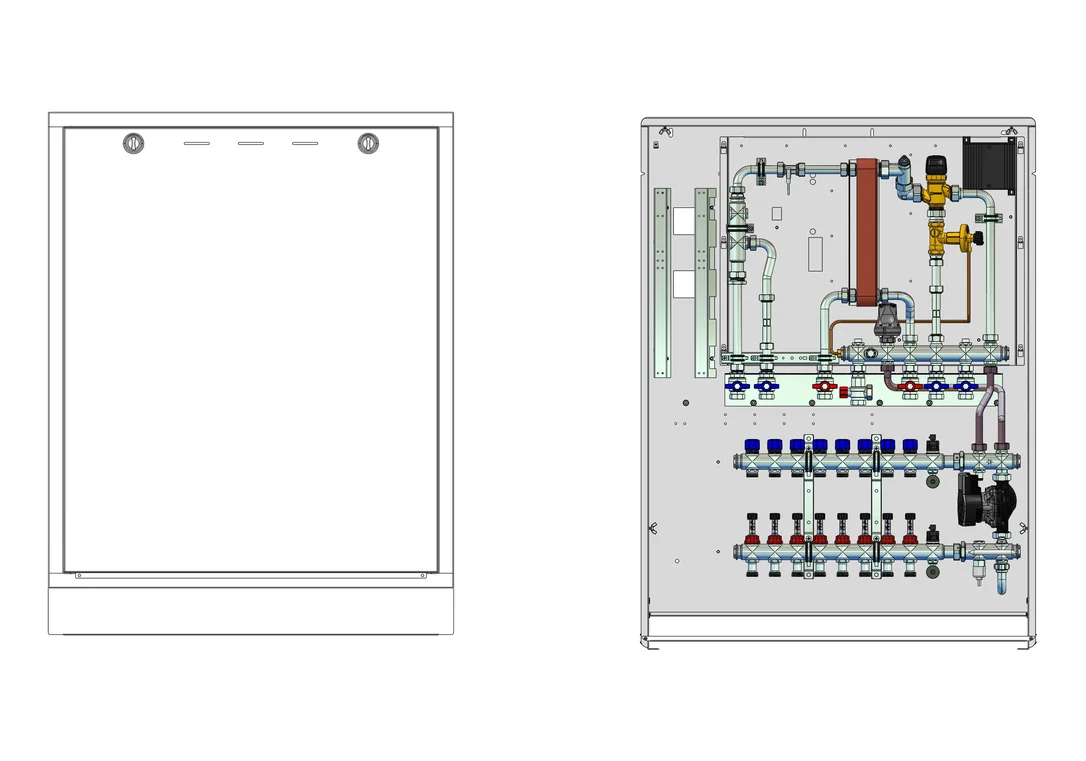Select the orange capillary tube
This screenshot has width=1086, height=761.
[900, 323]
